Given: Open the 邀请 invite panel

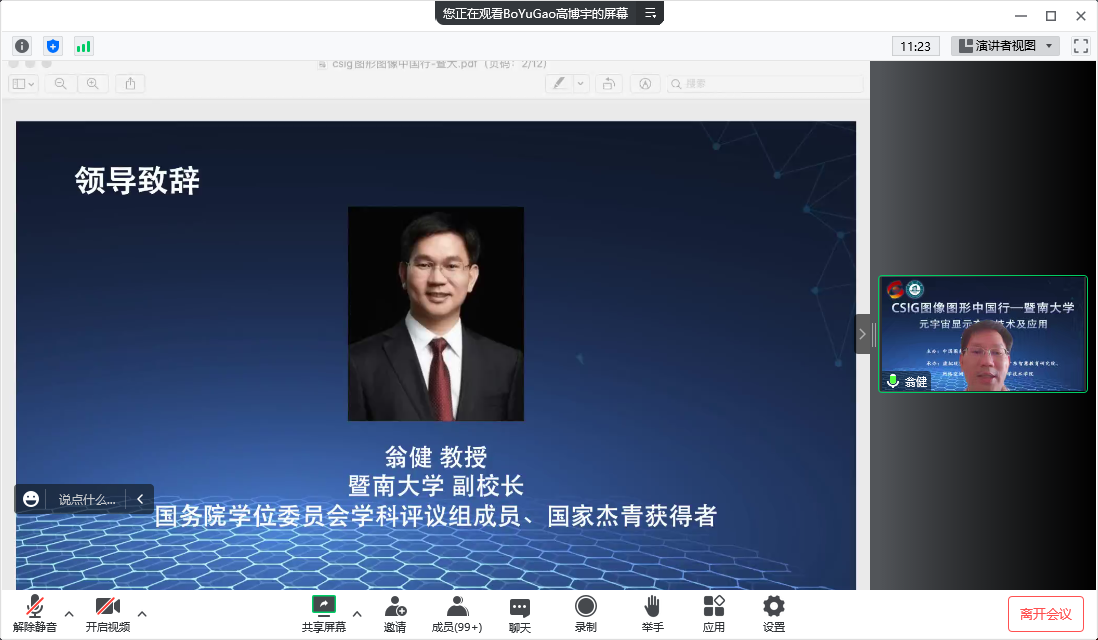Looking at the screenshot, I should click(x=395, y=614).
